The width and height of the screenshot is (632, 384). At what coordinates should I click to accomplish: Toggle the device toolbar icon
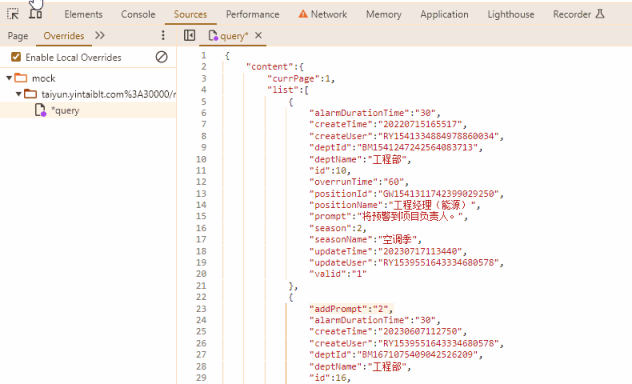tap(35, 14)
